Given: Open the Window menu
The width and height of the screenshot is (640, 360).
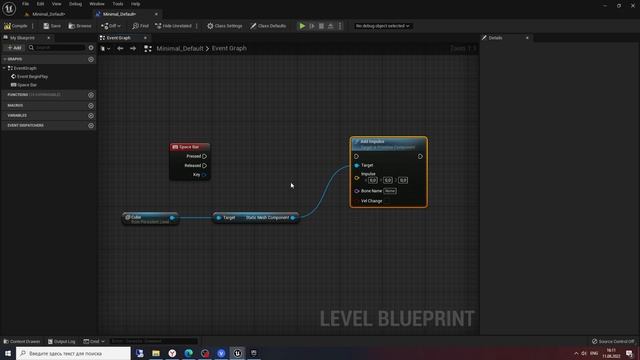Looking at the screenshot, I should [97, 4].
